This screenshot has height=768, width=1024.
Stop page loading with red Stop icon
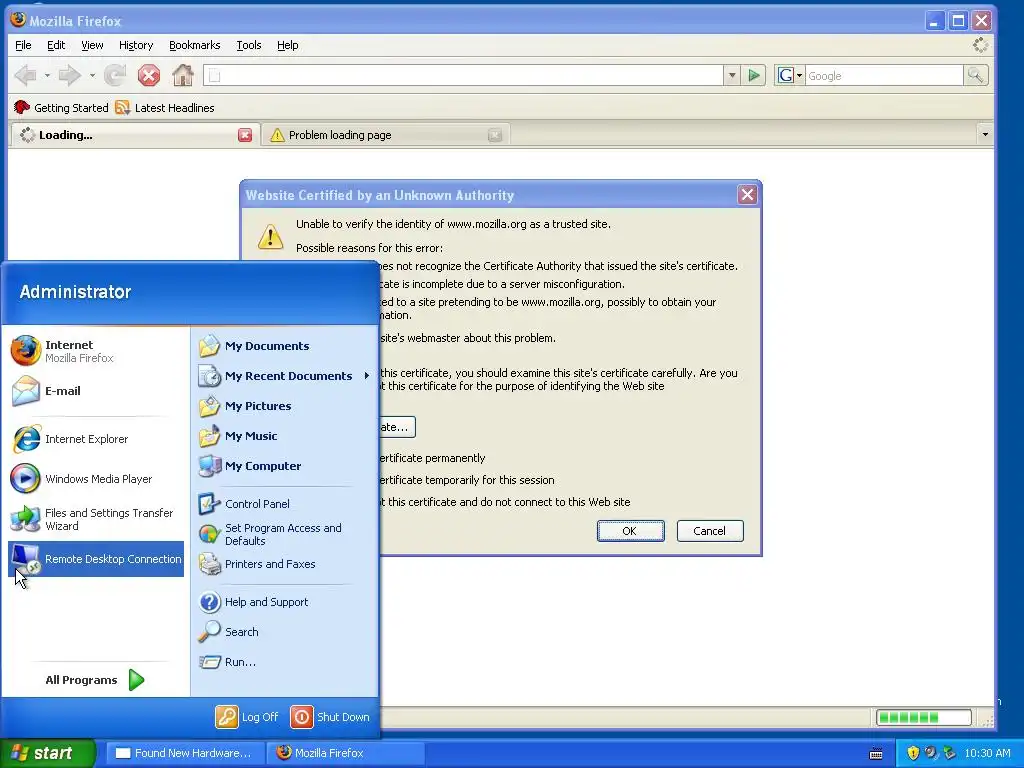coord(149,76)
